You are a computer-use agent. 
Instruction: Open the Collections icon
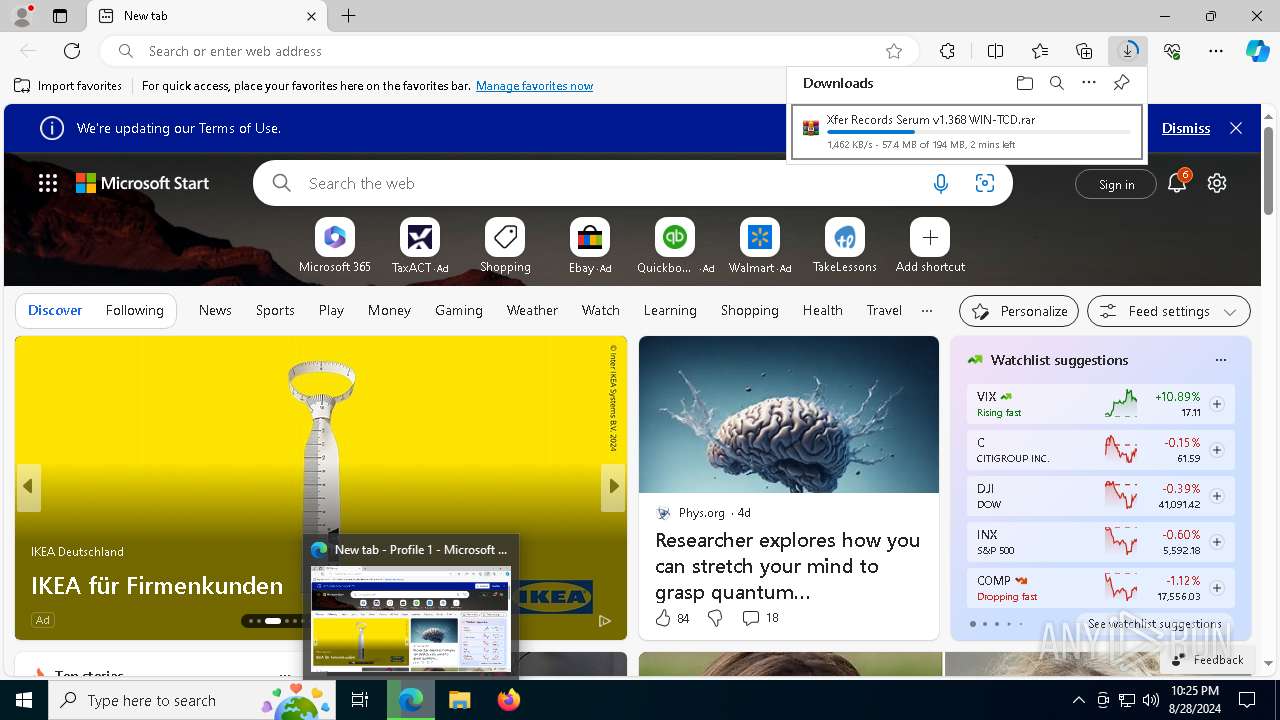[1084, 51]
